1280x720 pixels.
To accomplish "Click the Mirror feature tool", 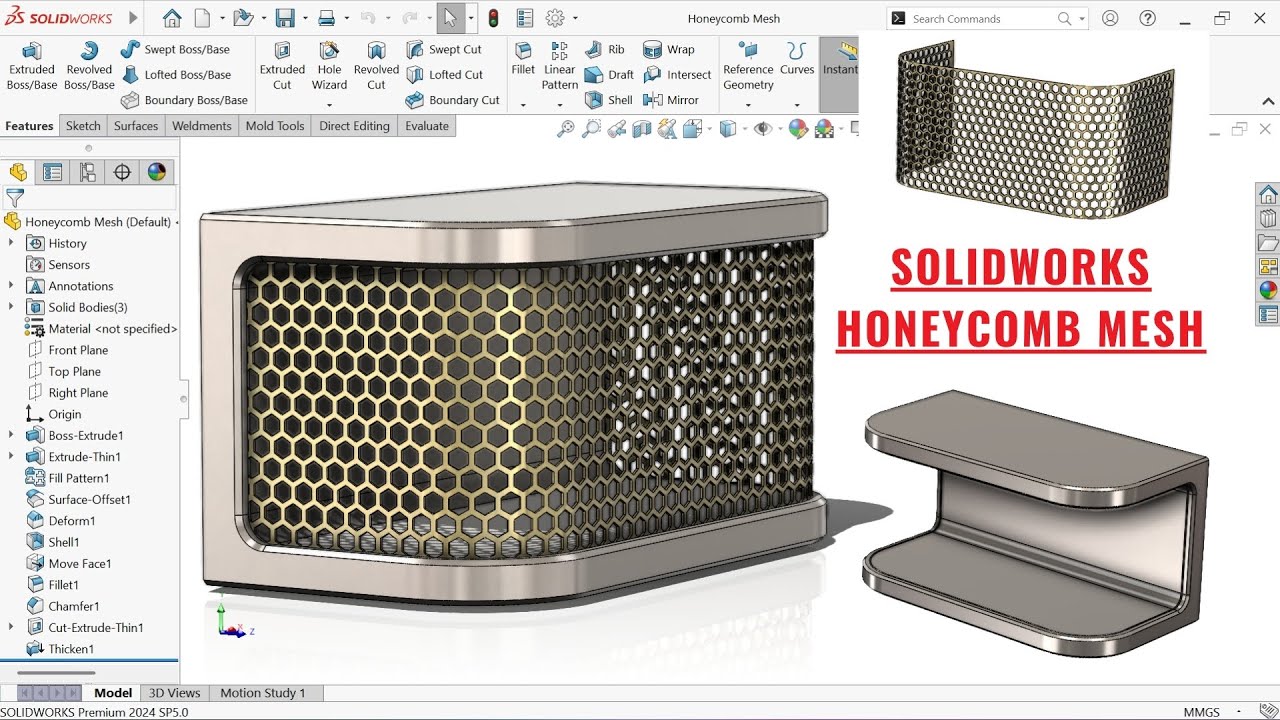I will pyautogui.click(x=671, y=100).
